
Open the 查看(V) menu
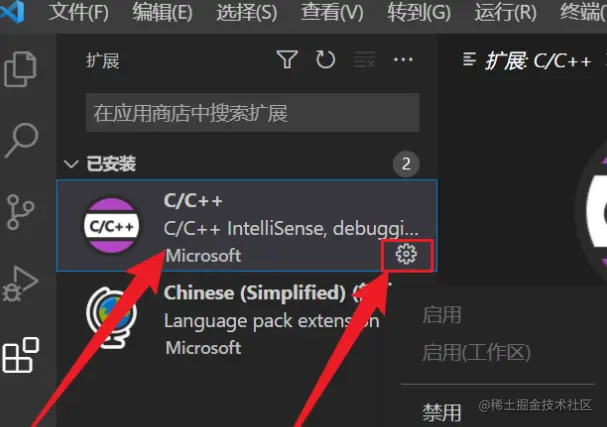point(332,12)
